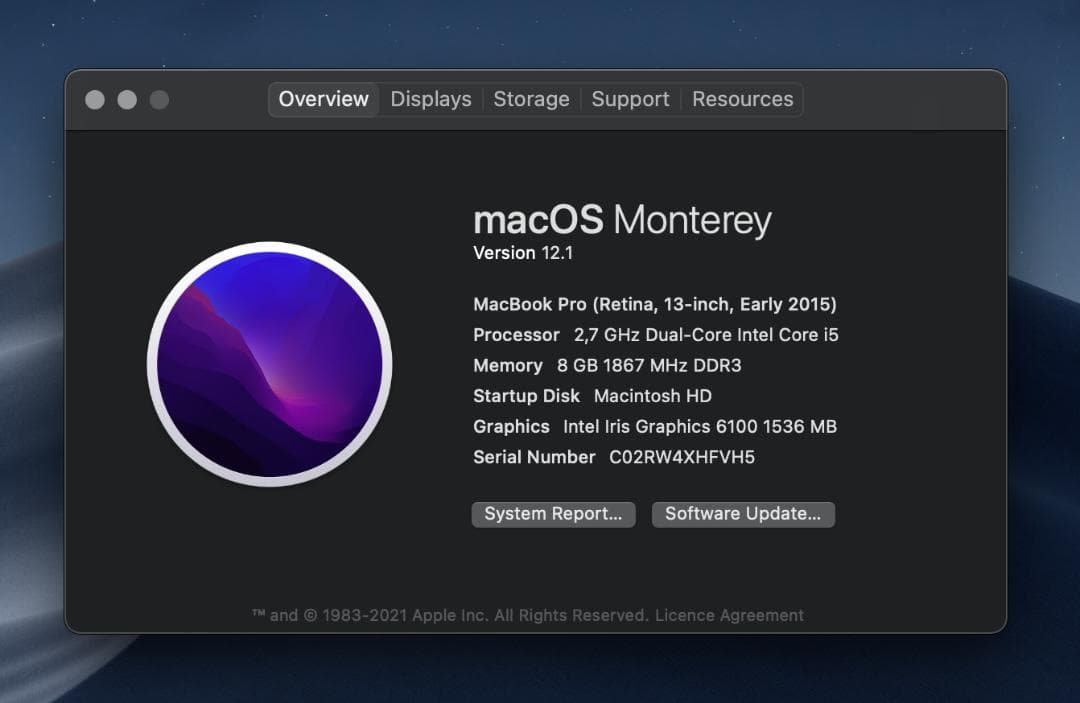
Task: Click the Graphics Intel Iris line
Action: tap(654, 427)
